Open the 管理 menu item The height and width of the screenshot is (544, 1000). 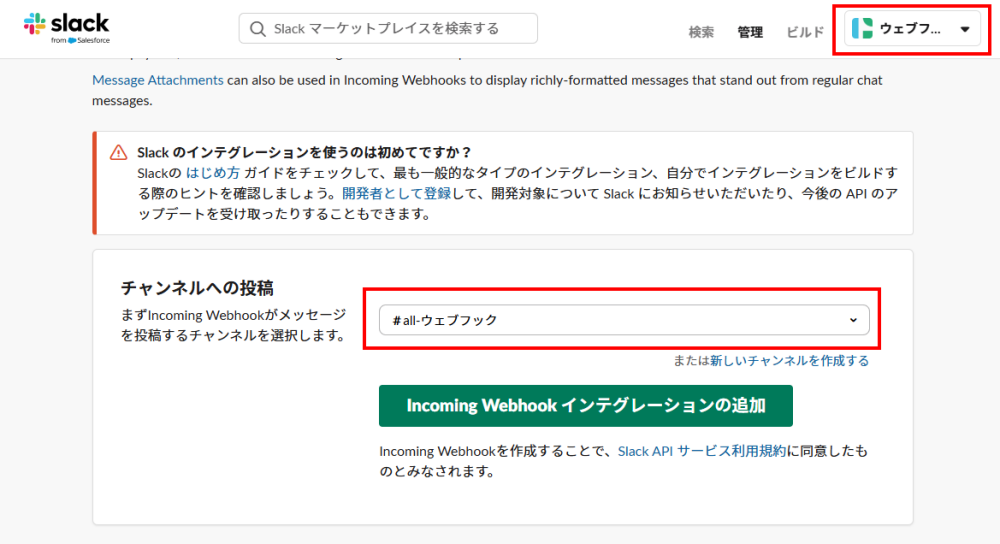pyautogui.click(x=750, y=32)
